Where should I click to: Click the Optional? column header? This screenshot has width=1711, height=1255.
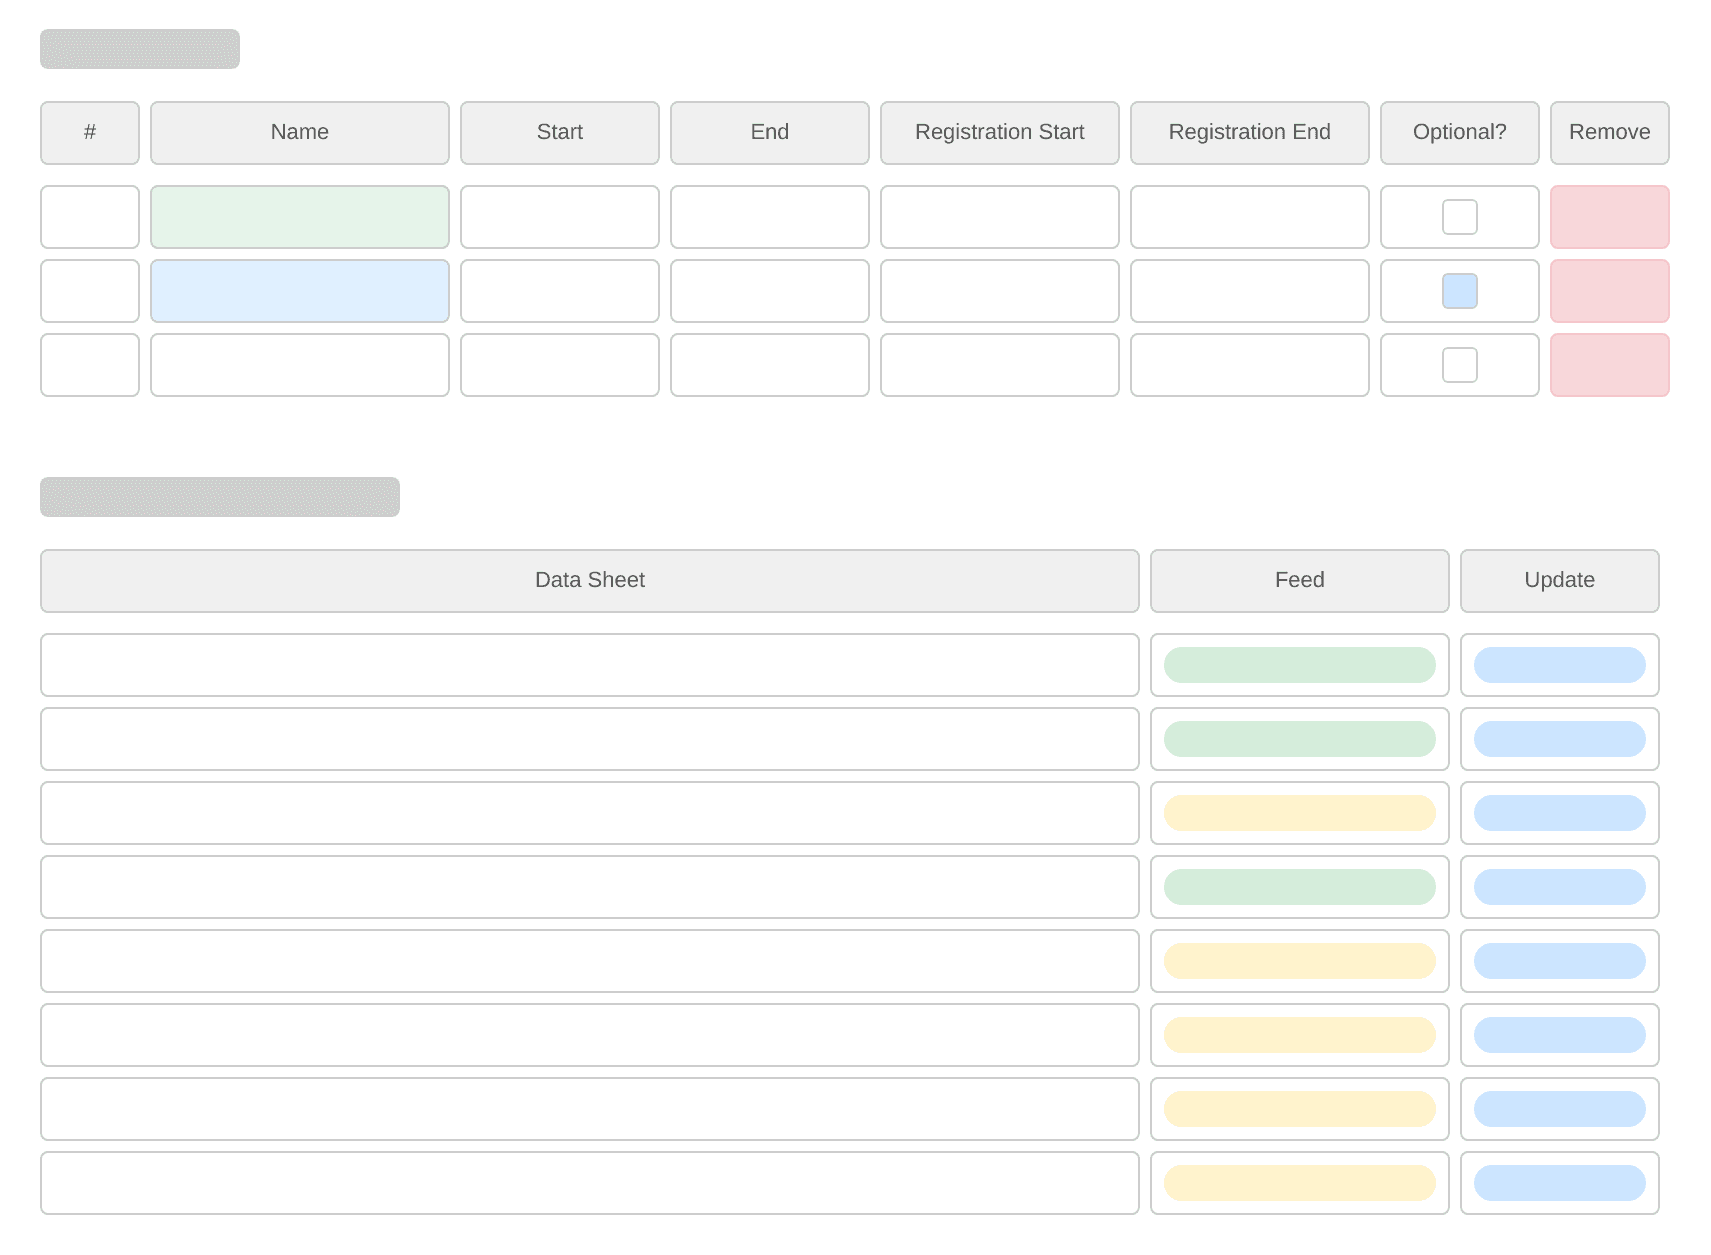point(1459,132)
